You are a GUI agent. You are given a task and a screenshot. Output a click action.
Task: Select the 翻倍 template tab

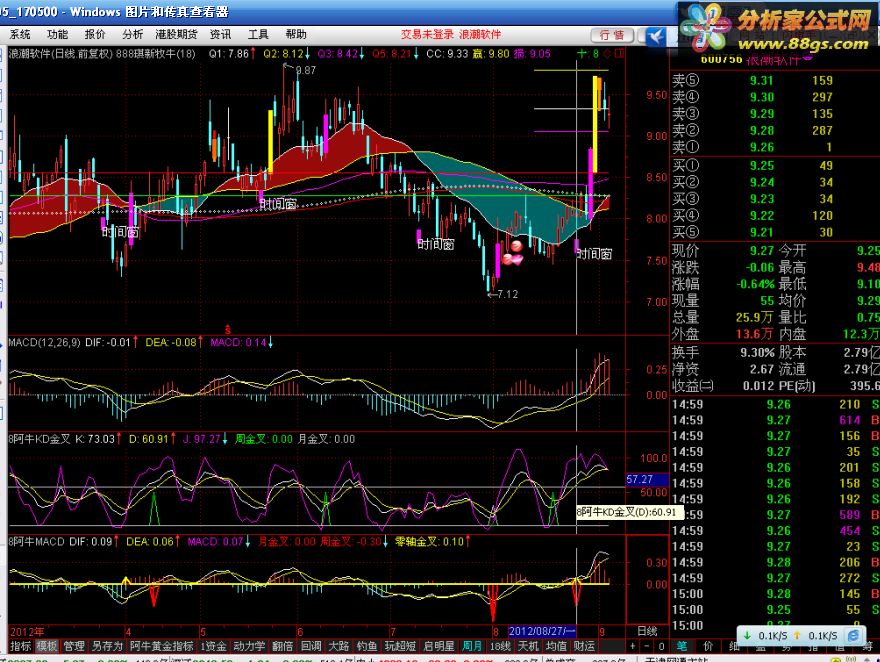tap(283, 646)
